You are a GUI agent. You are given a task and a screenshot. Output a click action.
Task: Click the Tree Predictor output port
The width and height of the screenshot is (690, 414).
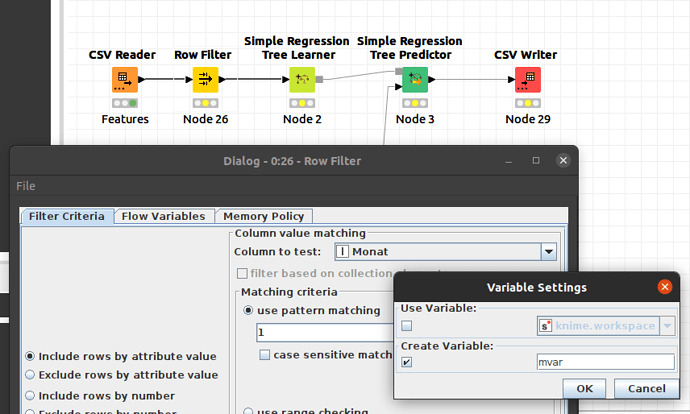(432, 80)
